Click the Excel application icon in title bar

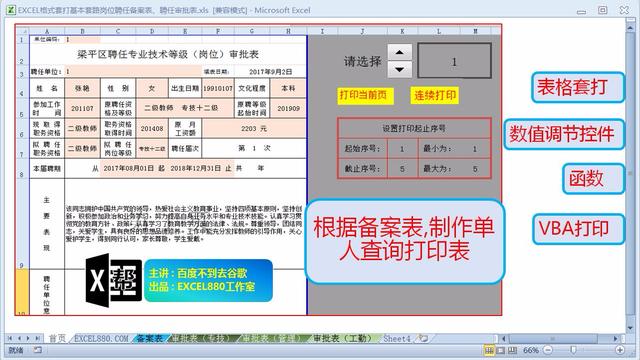(11, 10)
